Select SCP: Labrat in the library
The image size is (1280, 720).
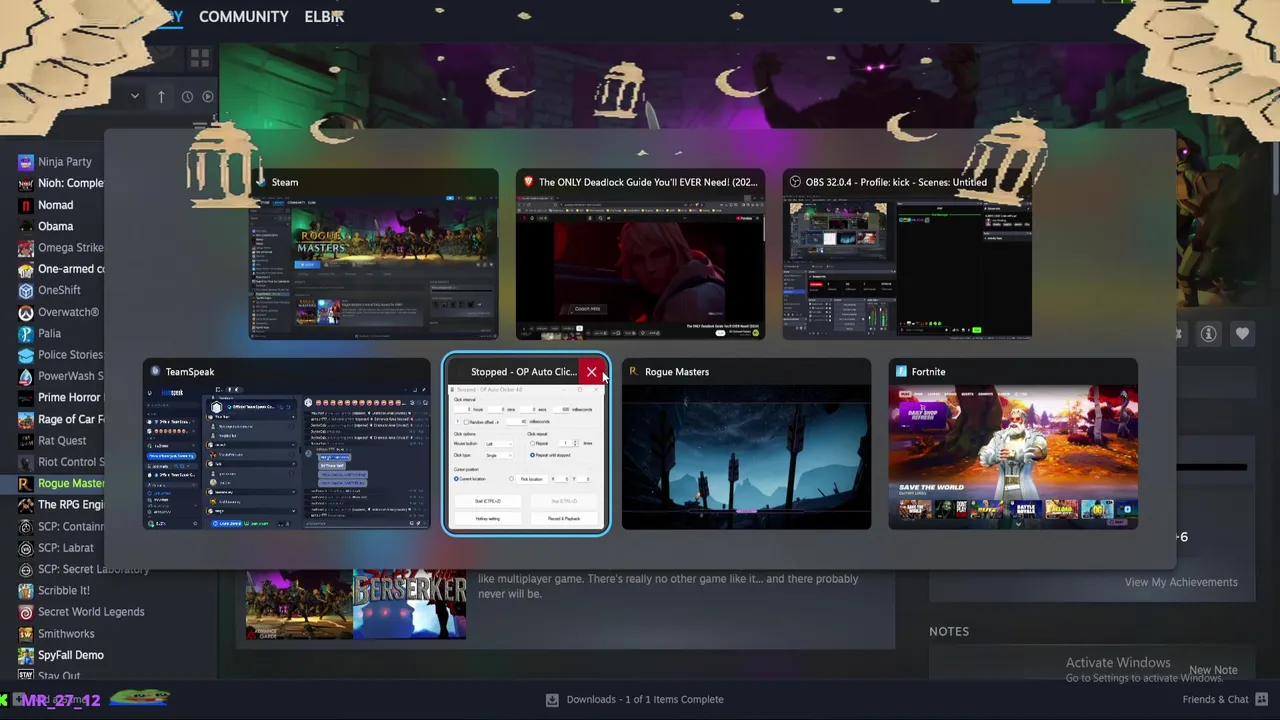click(x=66, y=548)
